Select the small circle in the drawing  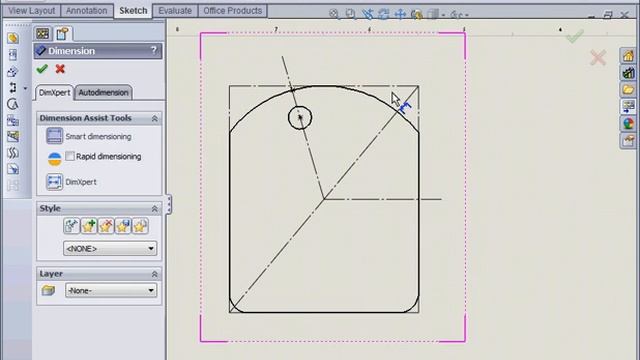point(300,118)
